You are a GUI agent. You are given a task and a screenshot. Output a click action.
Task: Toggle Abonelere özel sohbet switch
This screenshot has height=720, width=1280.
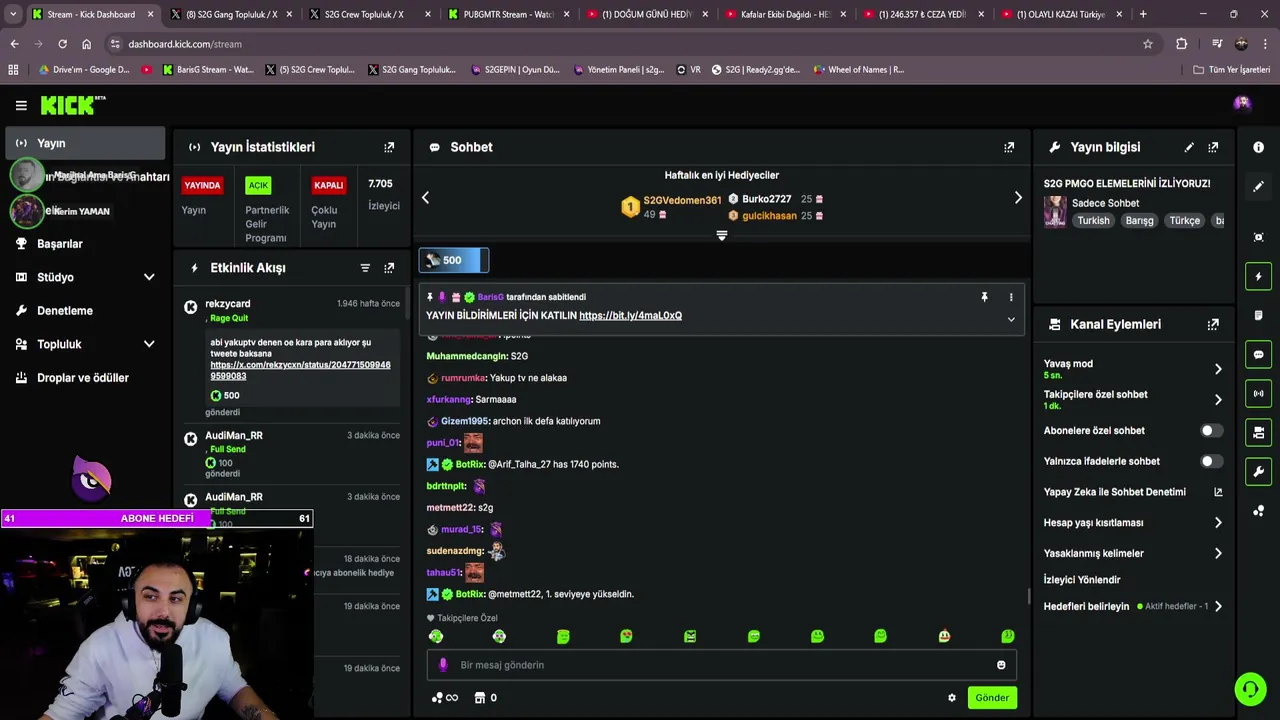(1211, 431)
